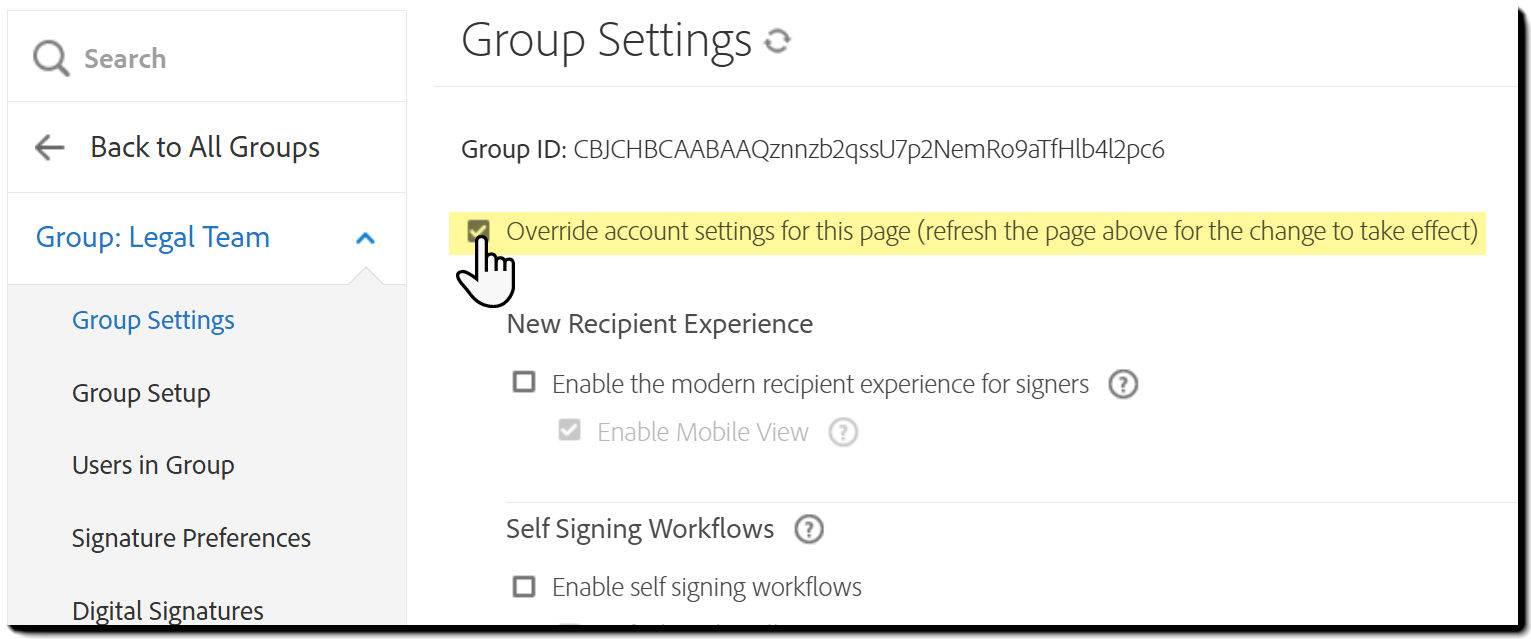Click the back arrow icon
Image resolution: width=1531 pixels, height=639 pixels.
[x=48, y=147]
